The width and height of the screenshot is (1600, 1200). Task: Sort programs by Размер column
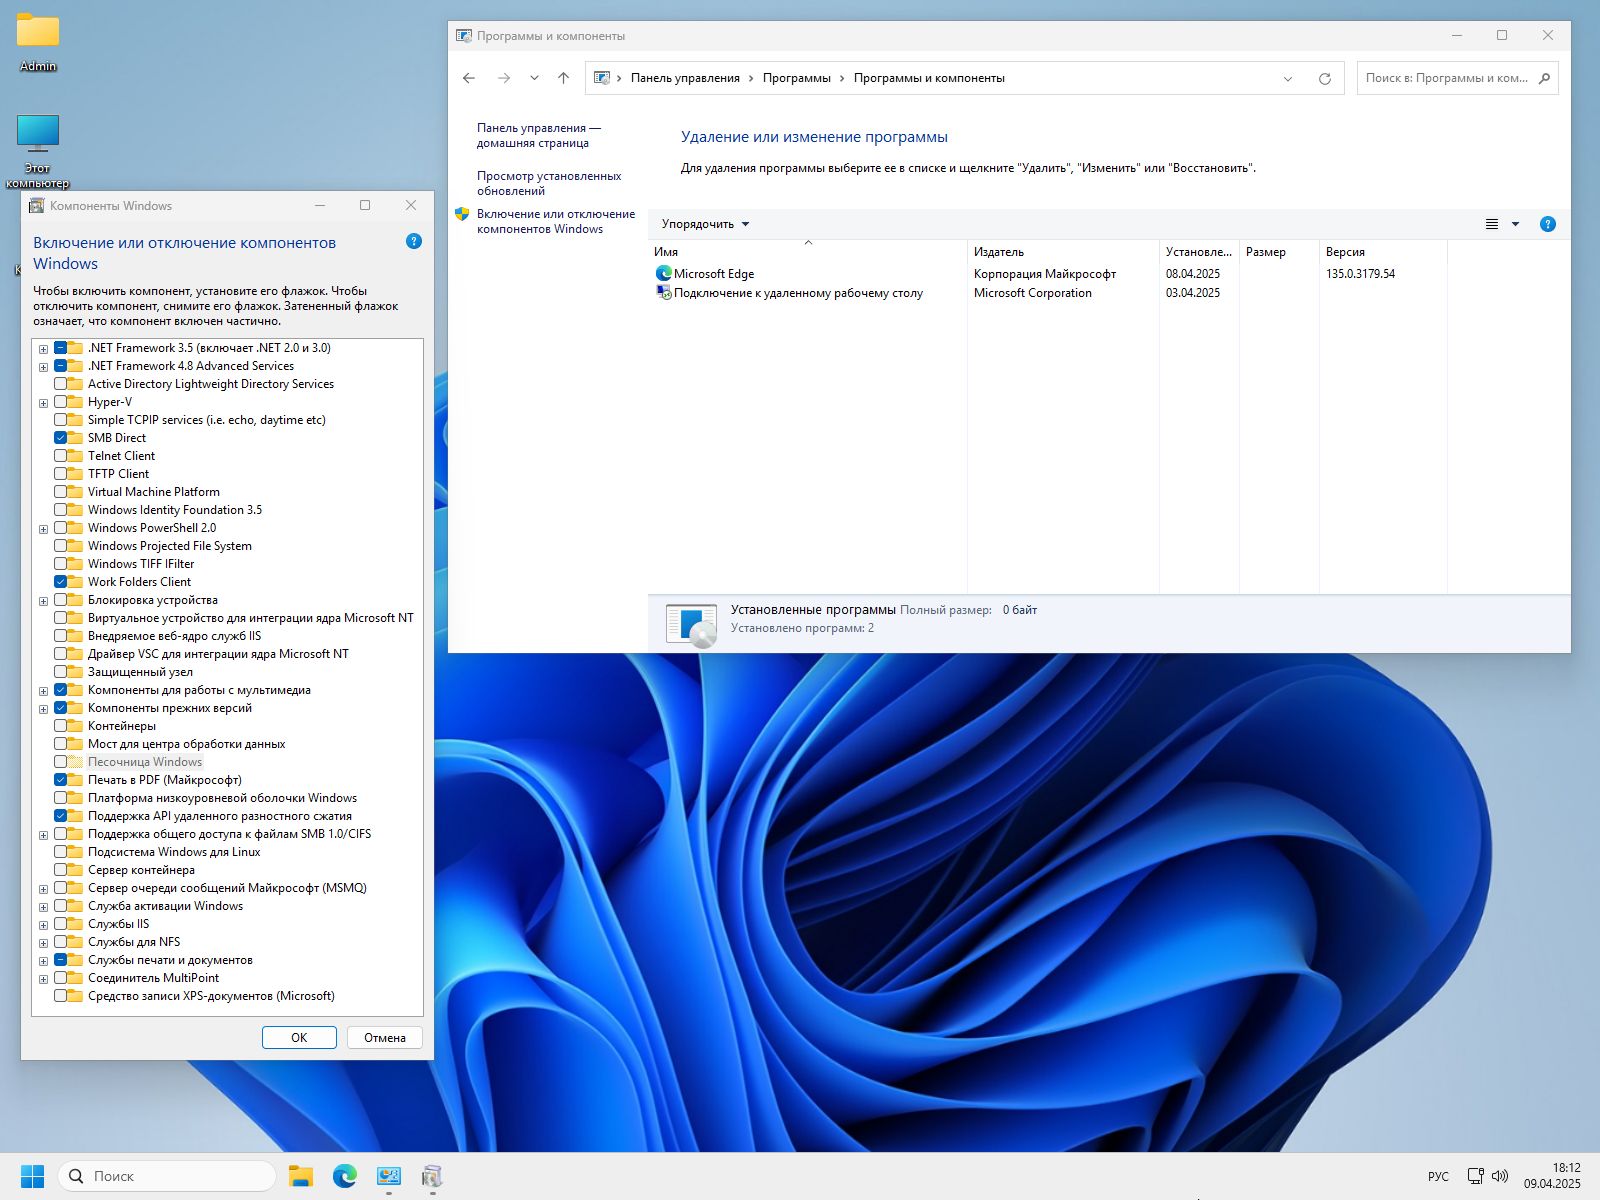point(1279,252)
